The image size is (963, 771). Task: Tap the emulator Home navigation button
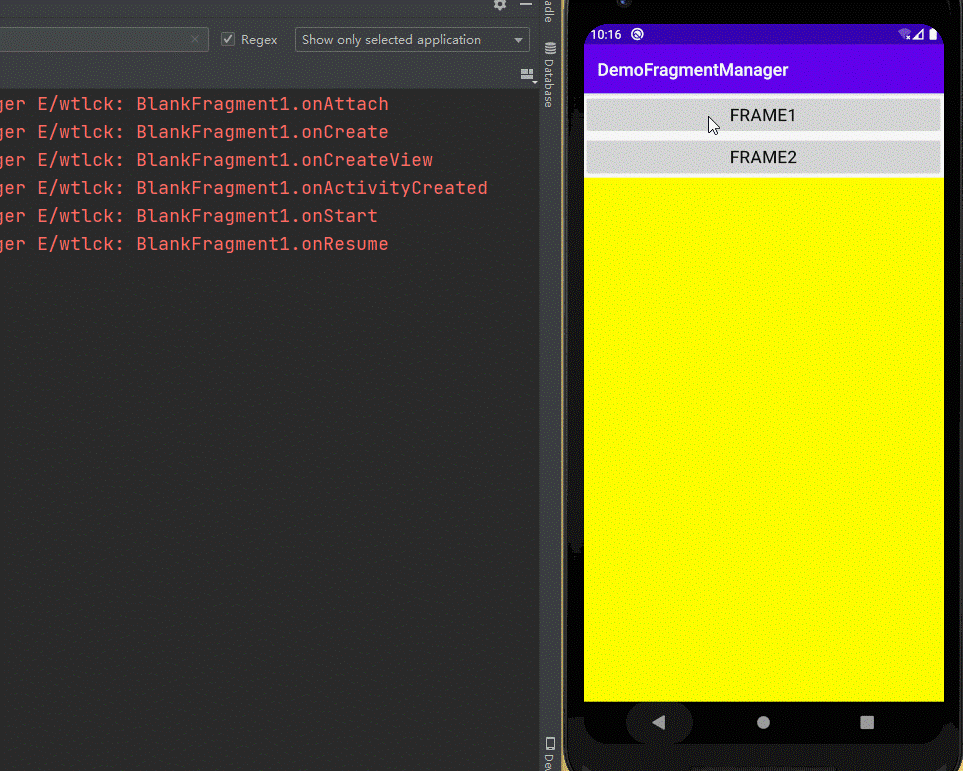(x=763, y=722)
